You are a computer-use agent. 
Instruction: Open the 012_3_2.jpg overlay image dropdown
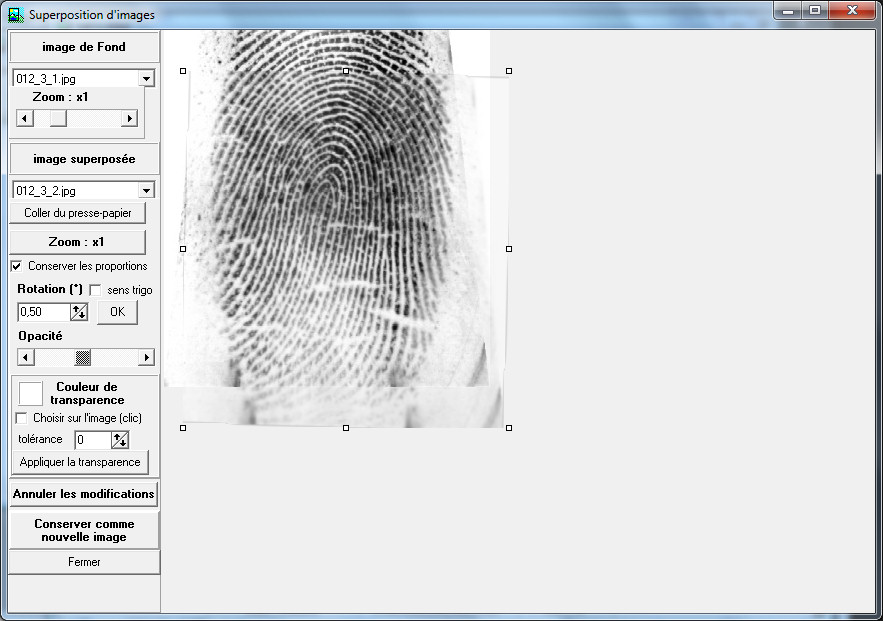(x=146, y=190)
